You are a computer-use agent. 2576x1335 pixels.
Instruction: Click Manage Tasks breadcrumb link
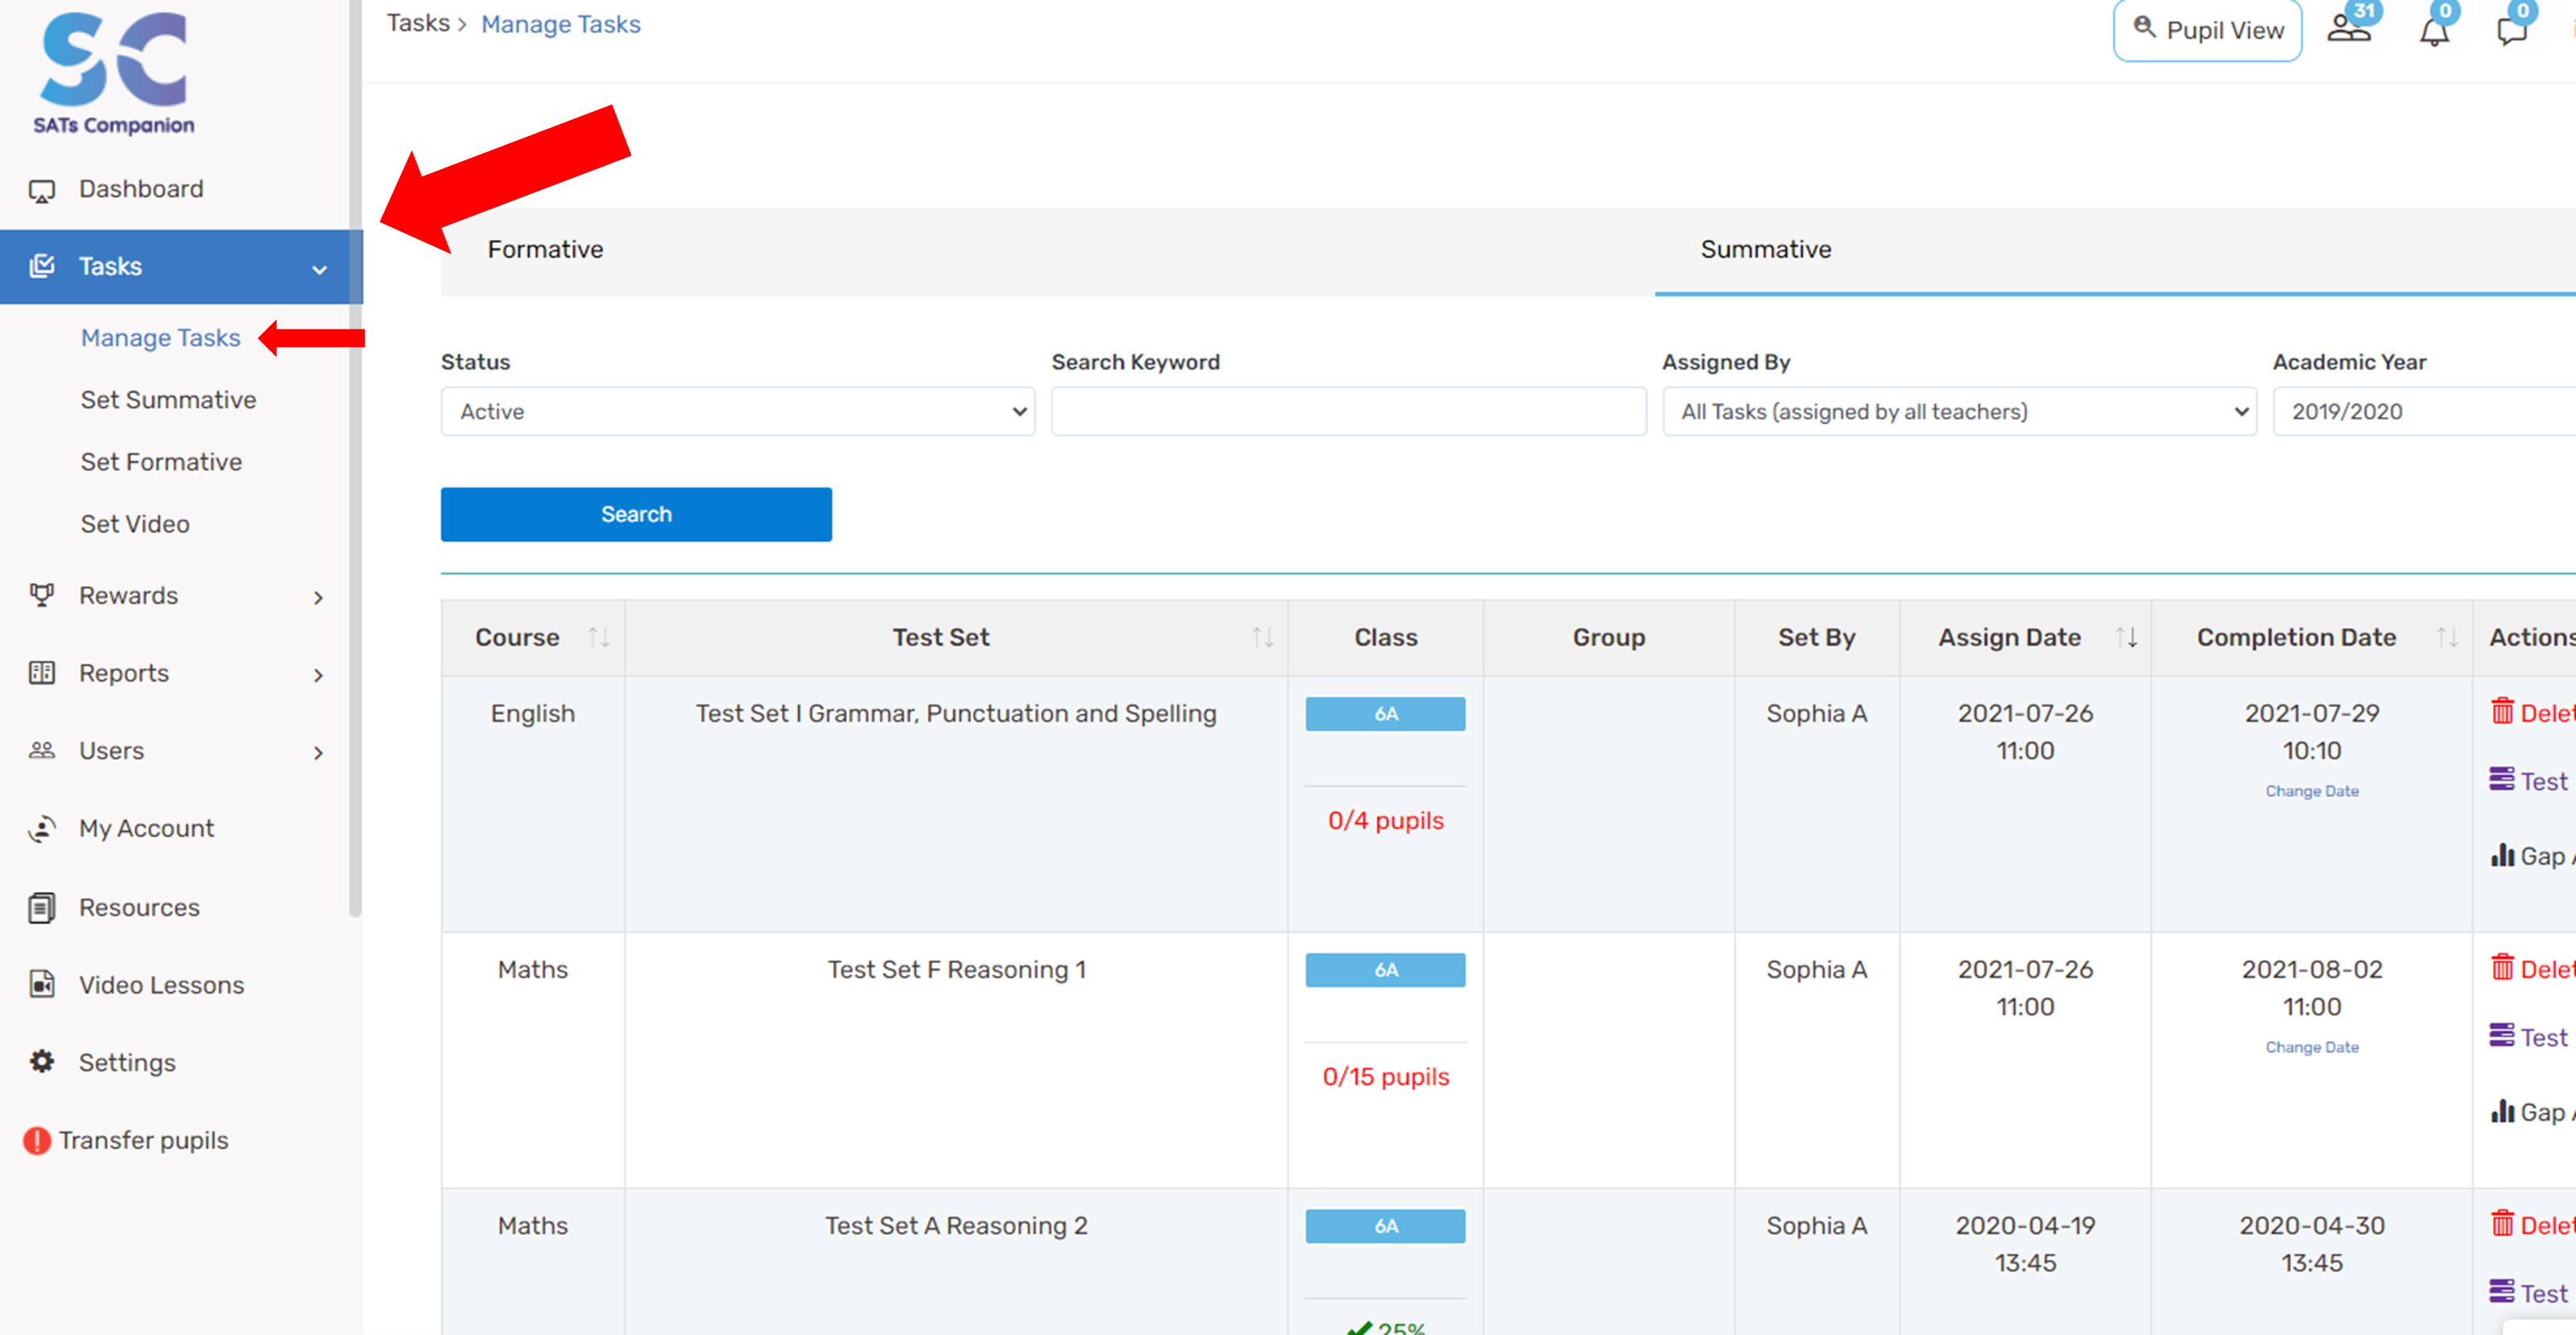(561, 24)
